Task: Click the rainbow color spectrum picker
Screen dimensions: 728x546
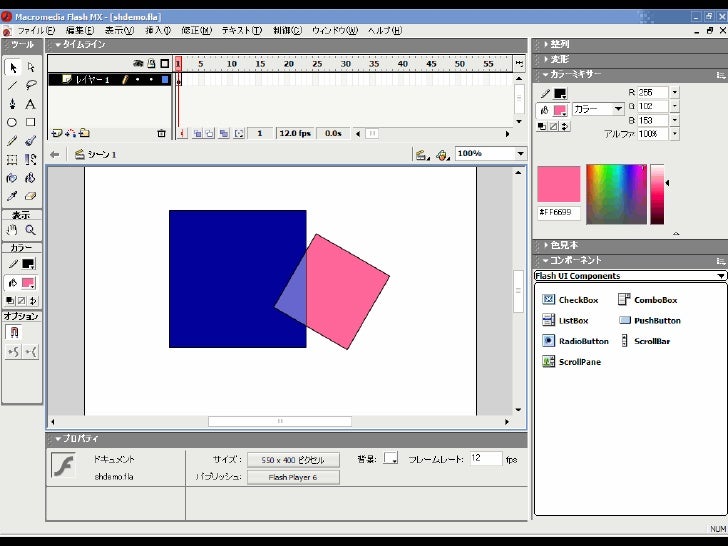Action: (616, 195)
